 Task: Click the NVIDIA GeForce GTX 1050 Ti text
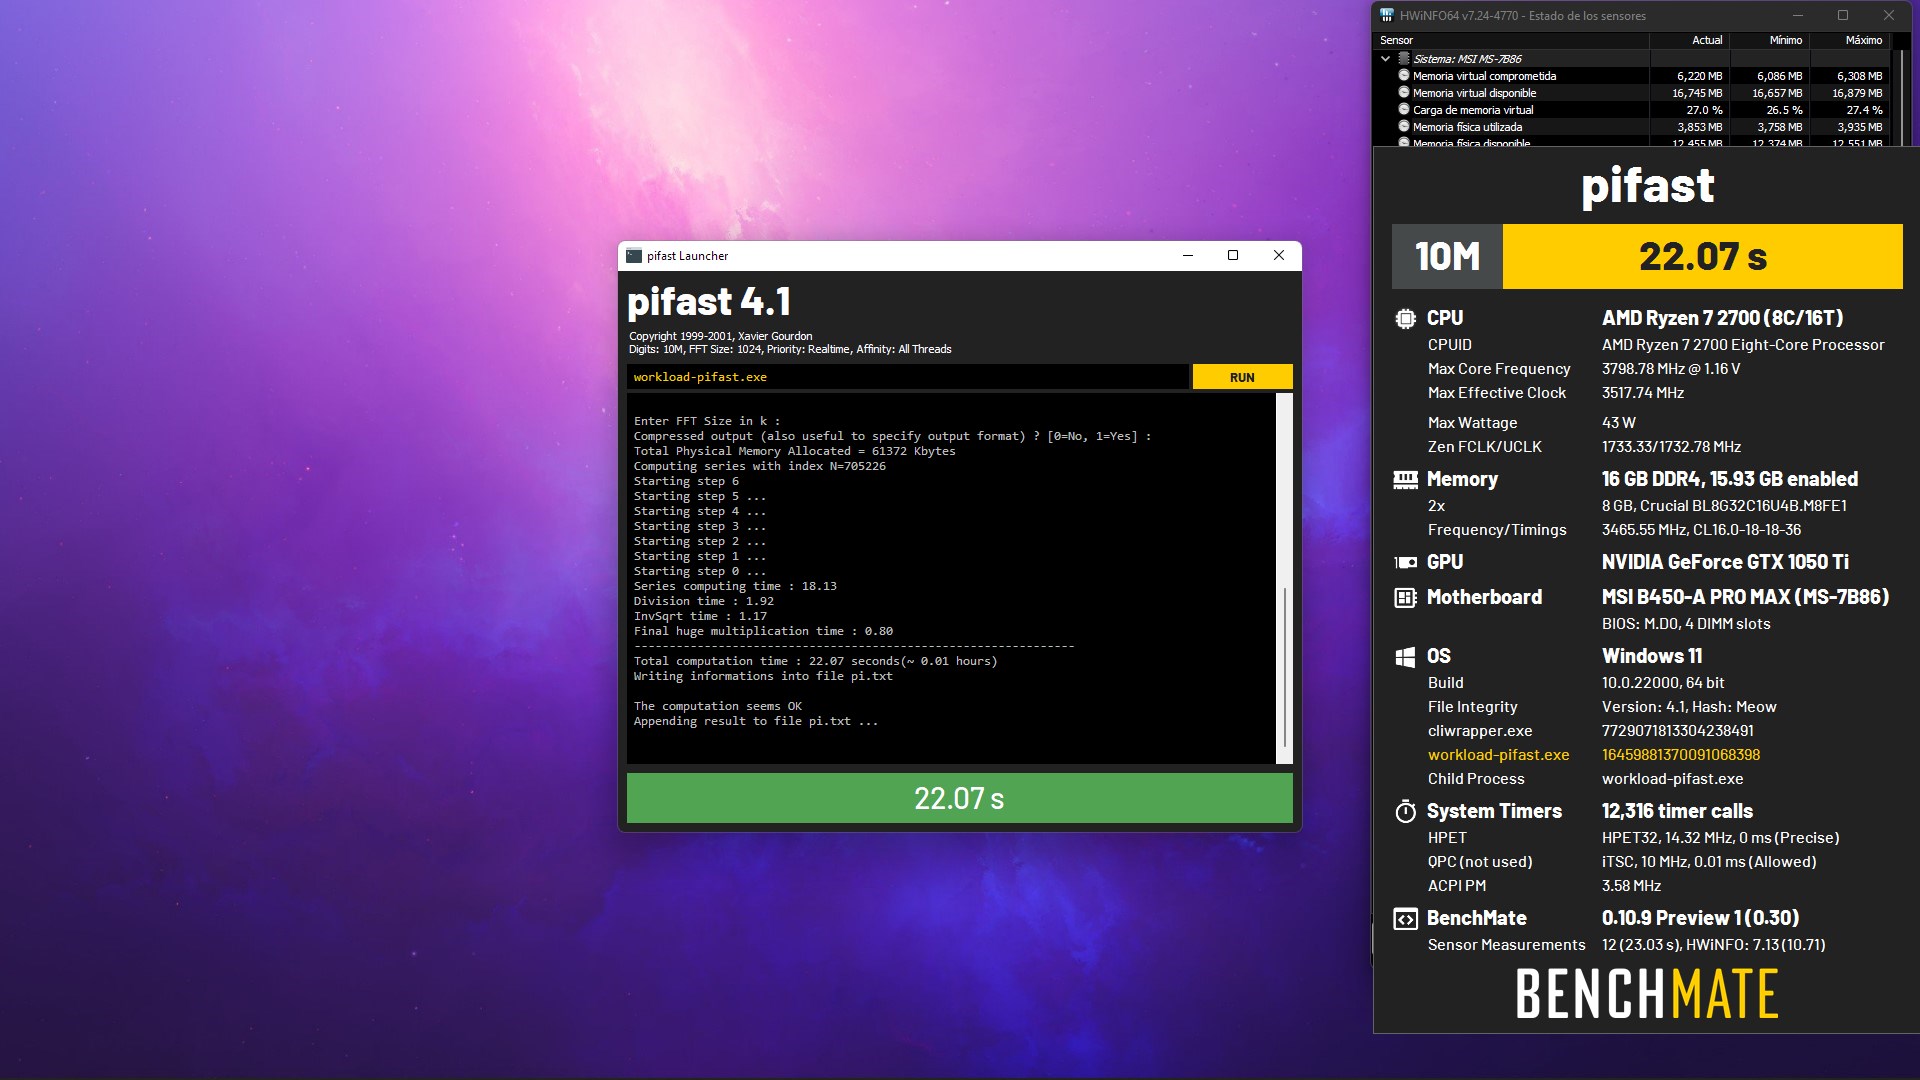click(x=1725, y=562)
